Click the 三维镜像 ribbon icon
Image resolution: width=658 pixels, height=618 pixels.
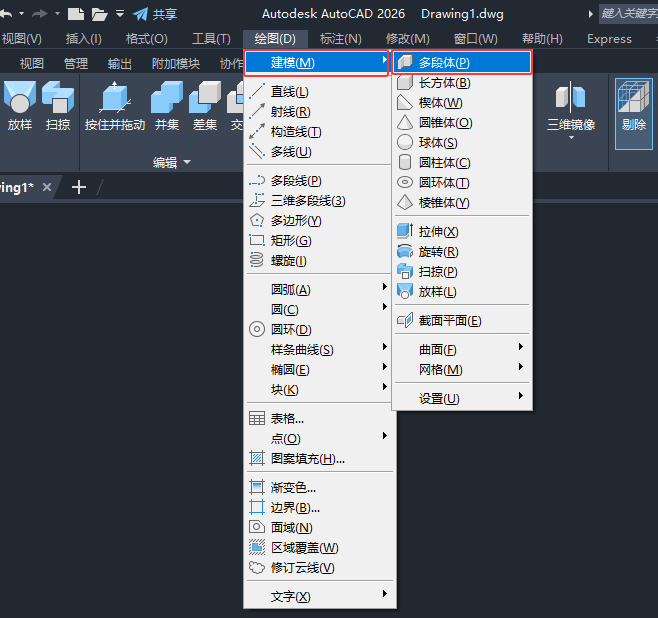point(571,109)
